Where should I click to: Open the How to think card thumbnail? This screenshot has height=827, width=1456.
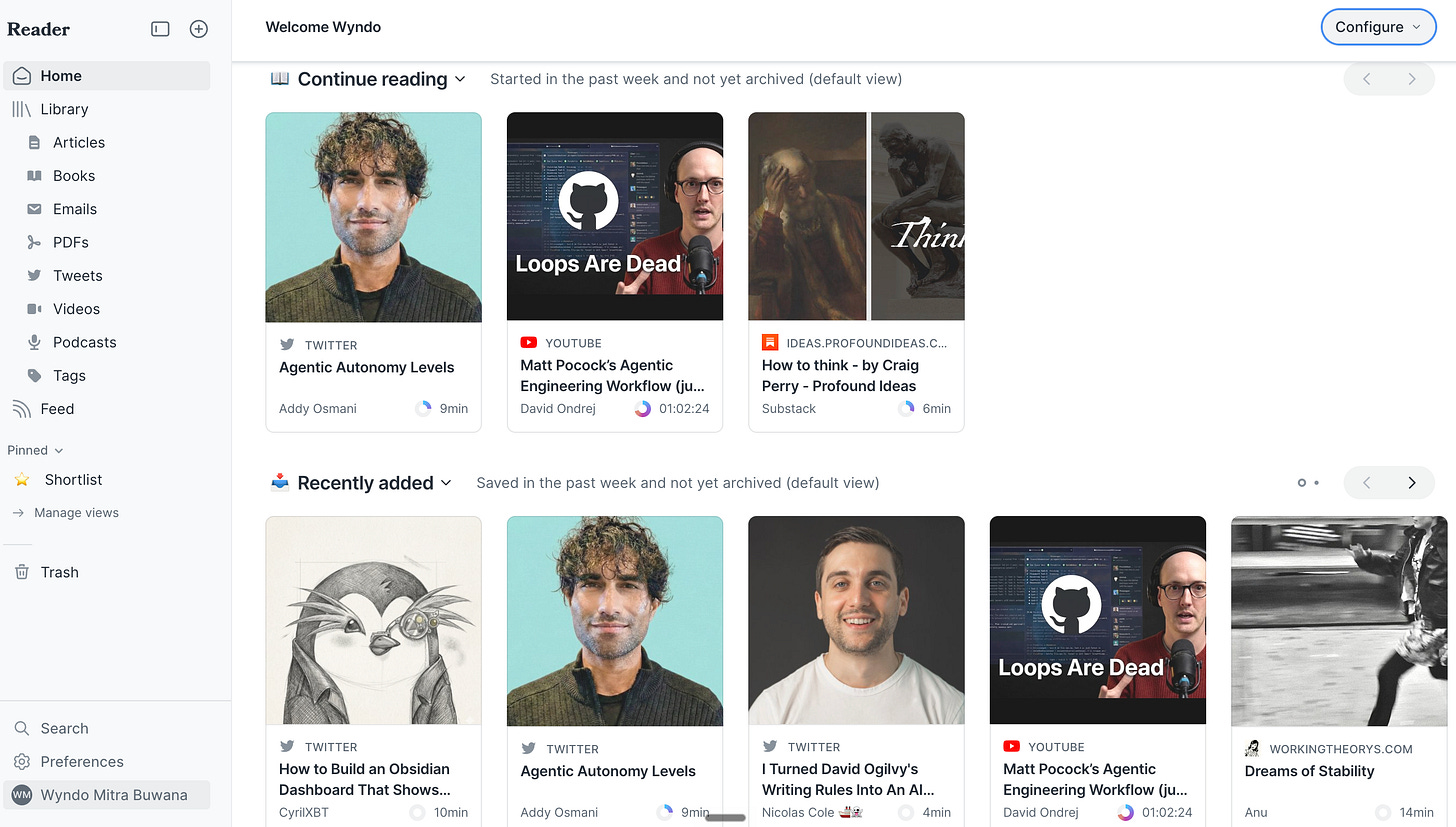point(856,216)
